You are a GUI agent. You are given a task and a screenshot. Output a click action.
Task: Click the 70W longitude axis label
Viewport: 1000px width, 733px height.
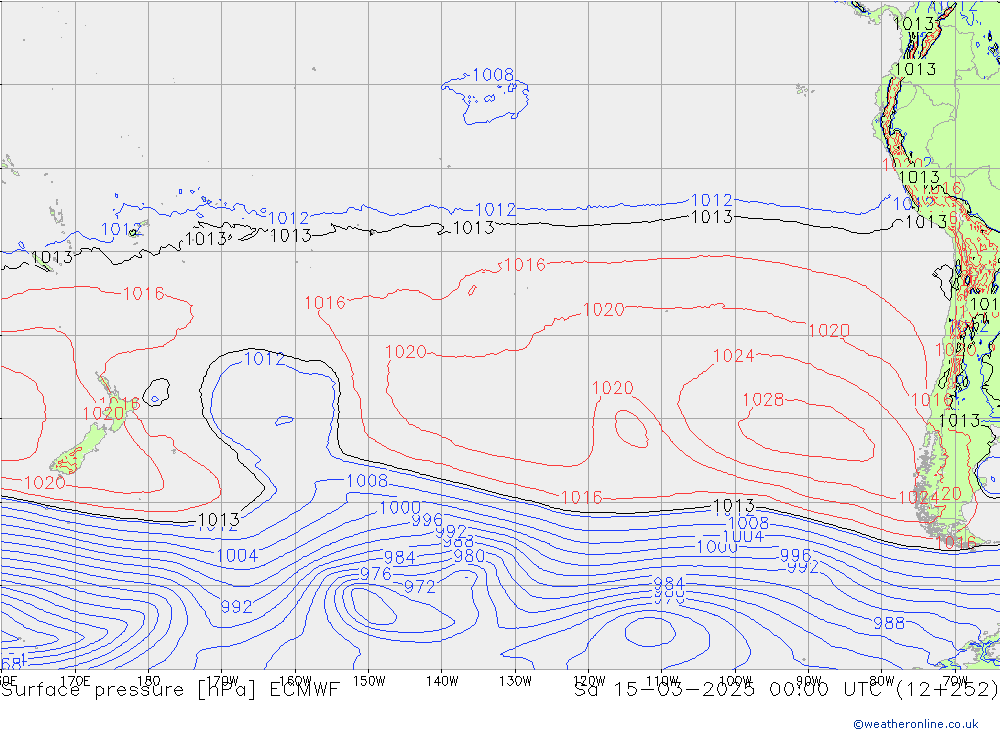click(955, 681)
